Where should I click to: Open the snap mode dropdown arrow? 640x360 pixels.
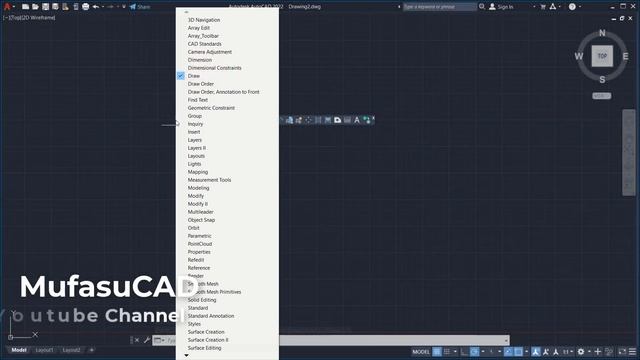click(455, 351)
